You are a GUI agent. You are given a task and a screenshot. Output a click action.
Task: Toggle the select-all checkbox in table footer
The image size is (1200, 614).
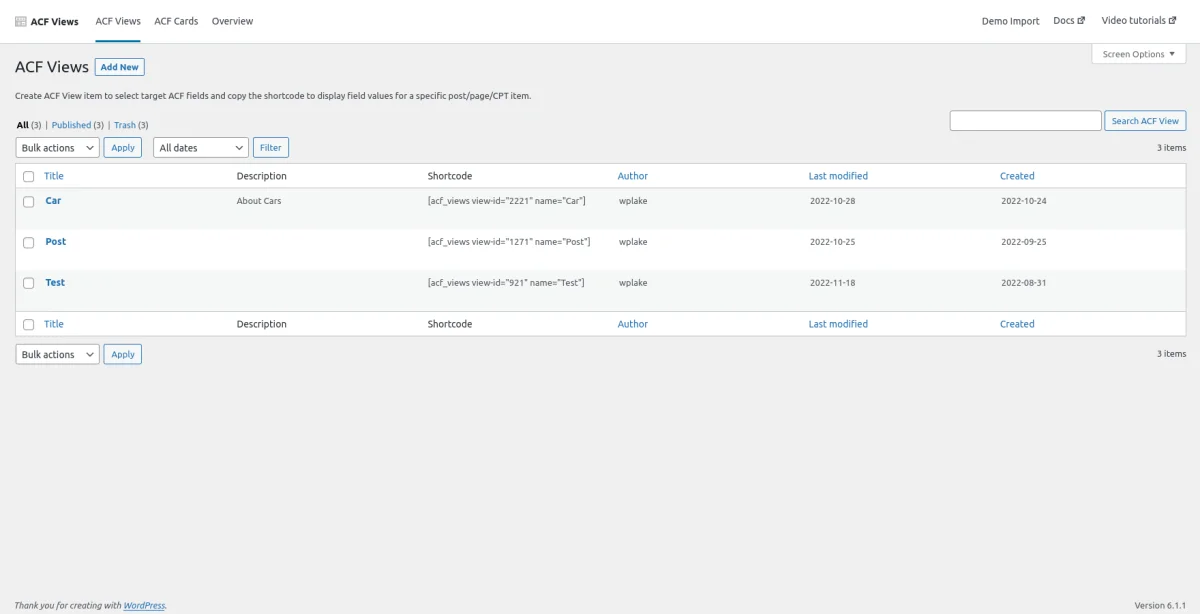point(28,324)
